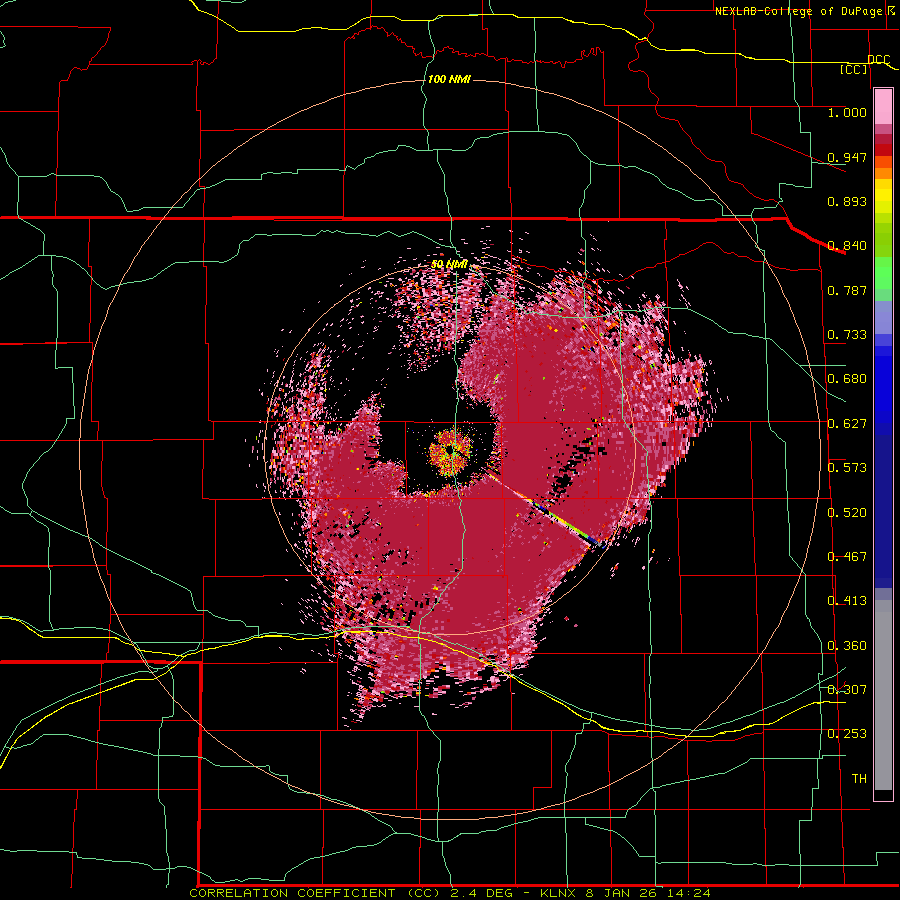Screen dimensions: 900x900
Task: Click the KLNX station identifier in the caption
Action: point(560,893)
